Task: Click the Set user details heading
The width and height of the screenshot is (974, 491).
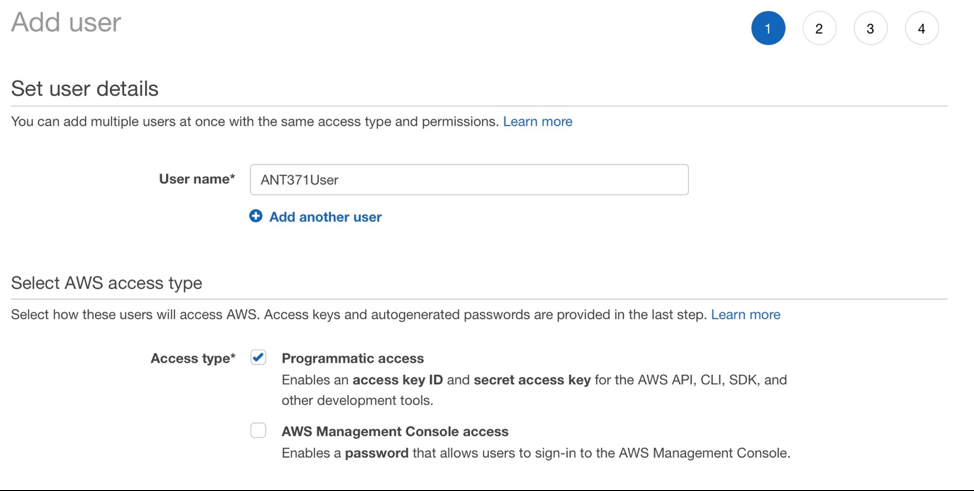Action: click(x=84, y=89)
